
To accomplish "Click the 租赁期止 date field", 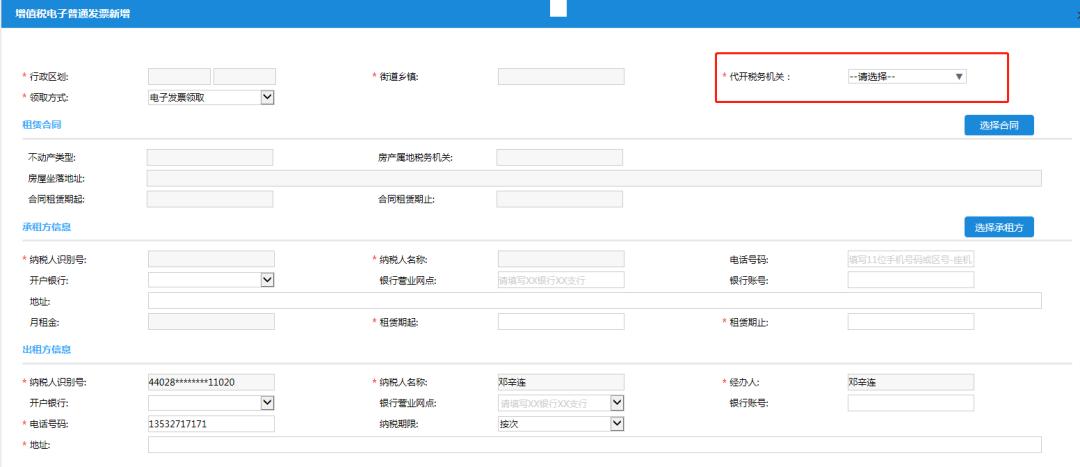I will coord(910,321).
